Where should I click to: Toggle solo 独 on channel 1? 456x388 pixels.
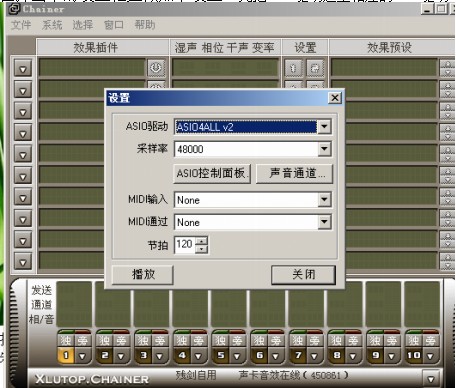(x=66, y=340)
